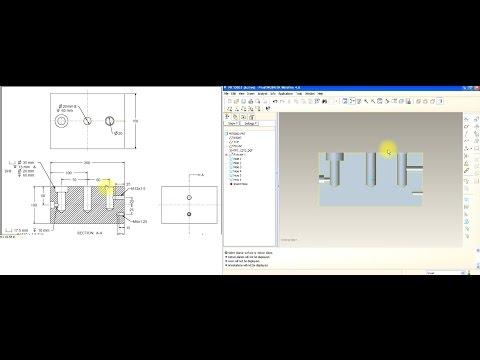Click the navigator panel collapse sash

pyautogui.click(x=277, y=173)
